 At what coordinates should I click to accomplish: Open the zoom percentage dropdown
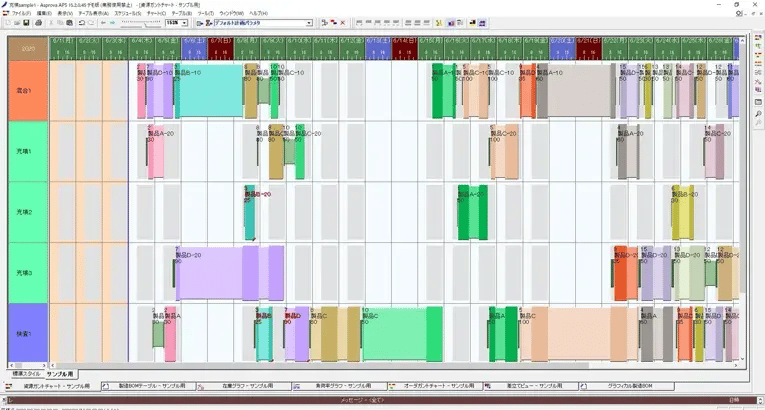[x=185, y=22]
